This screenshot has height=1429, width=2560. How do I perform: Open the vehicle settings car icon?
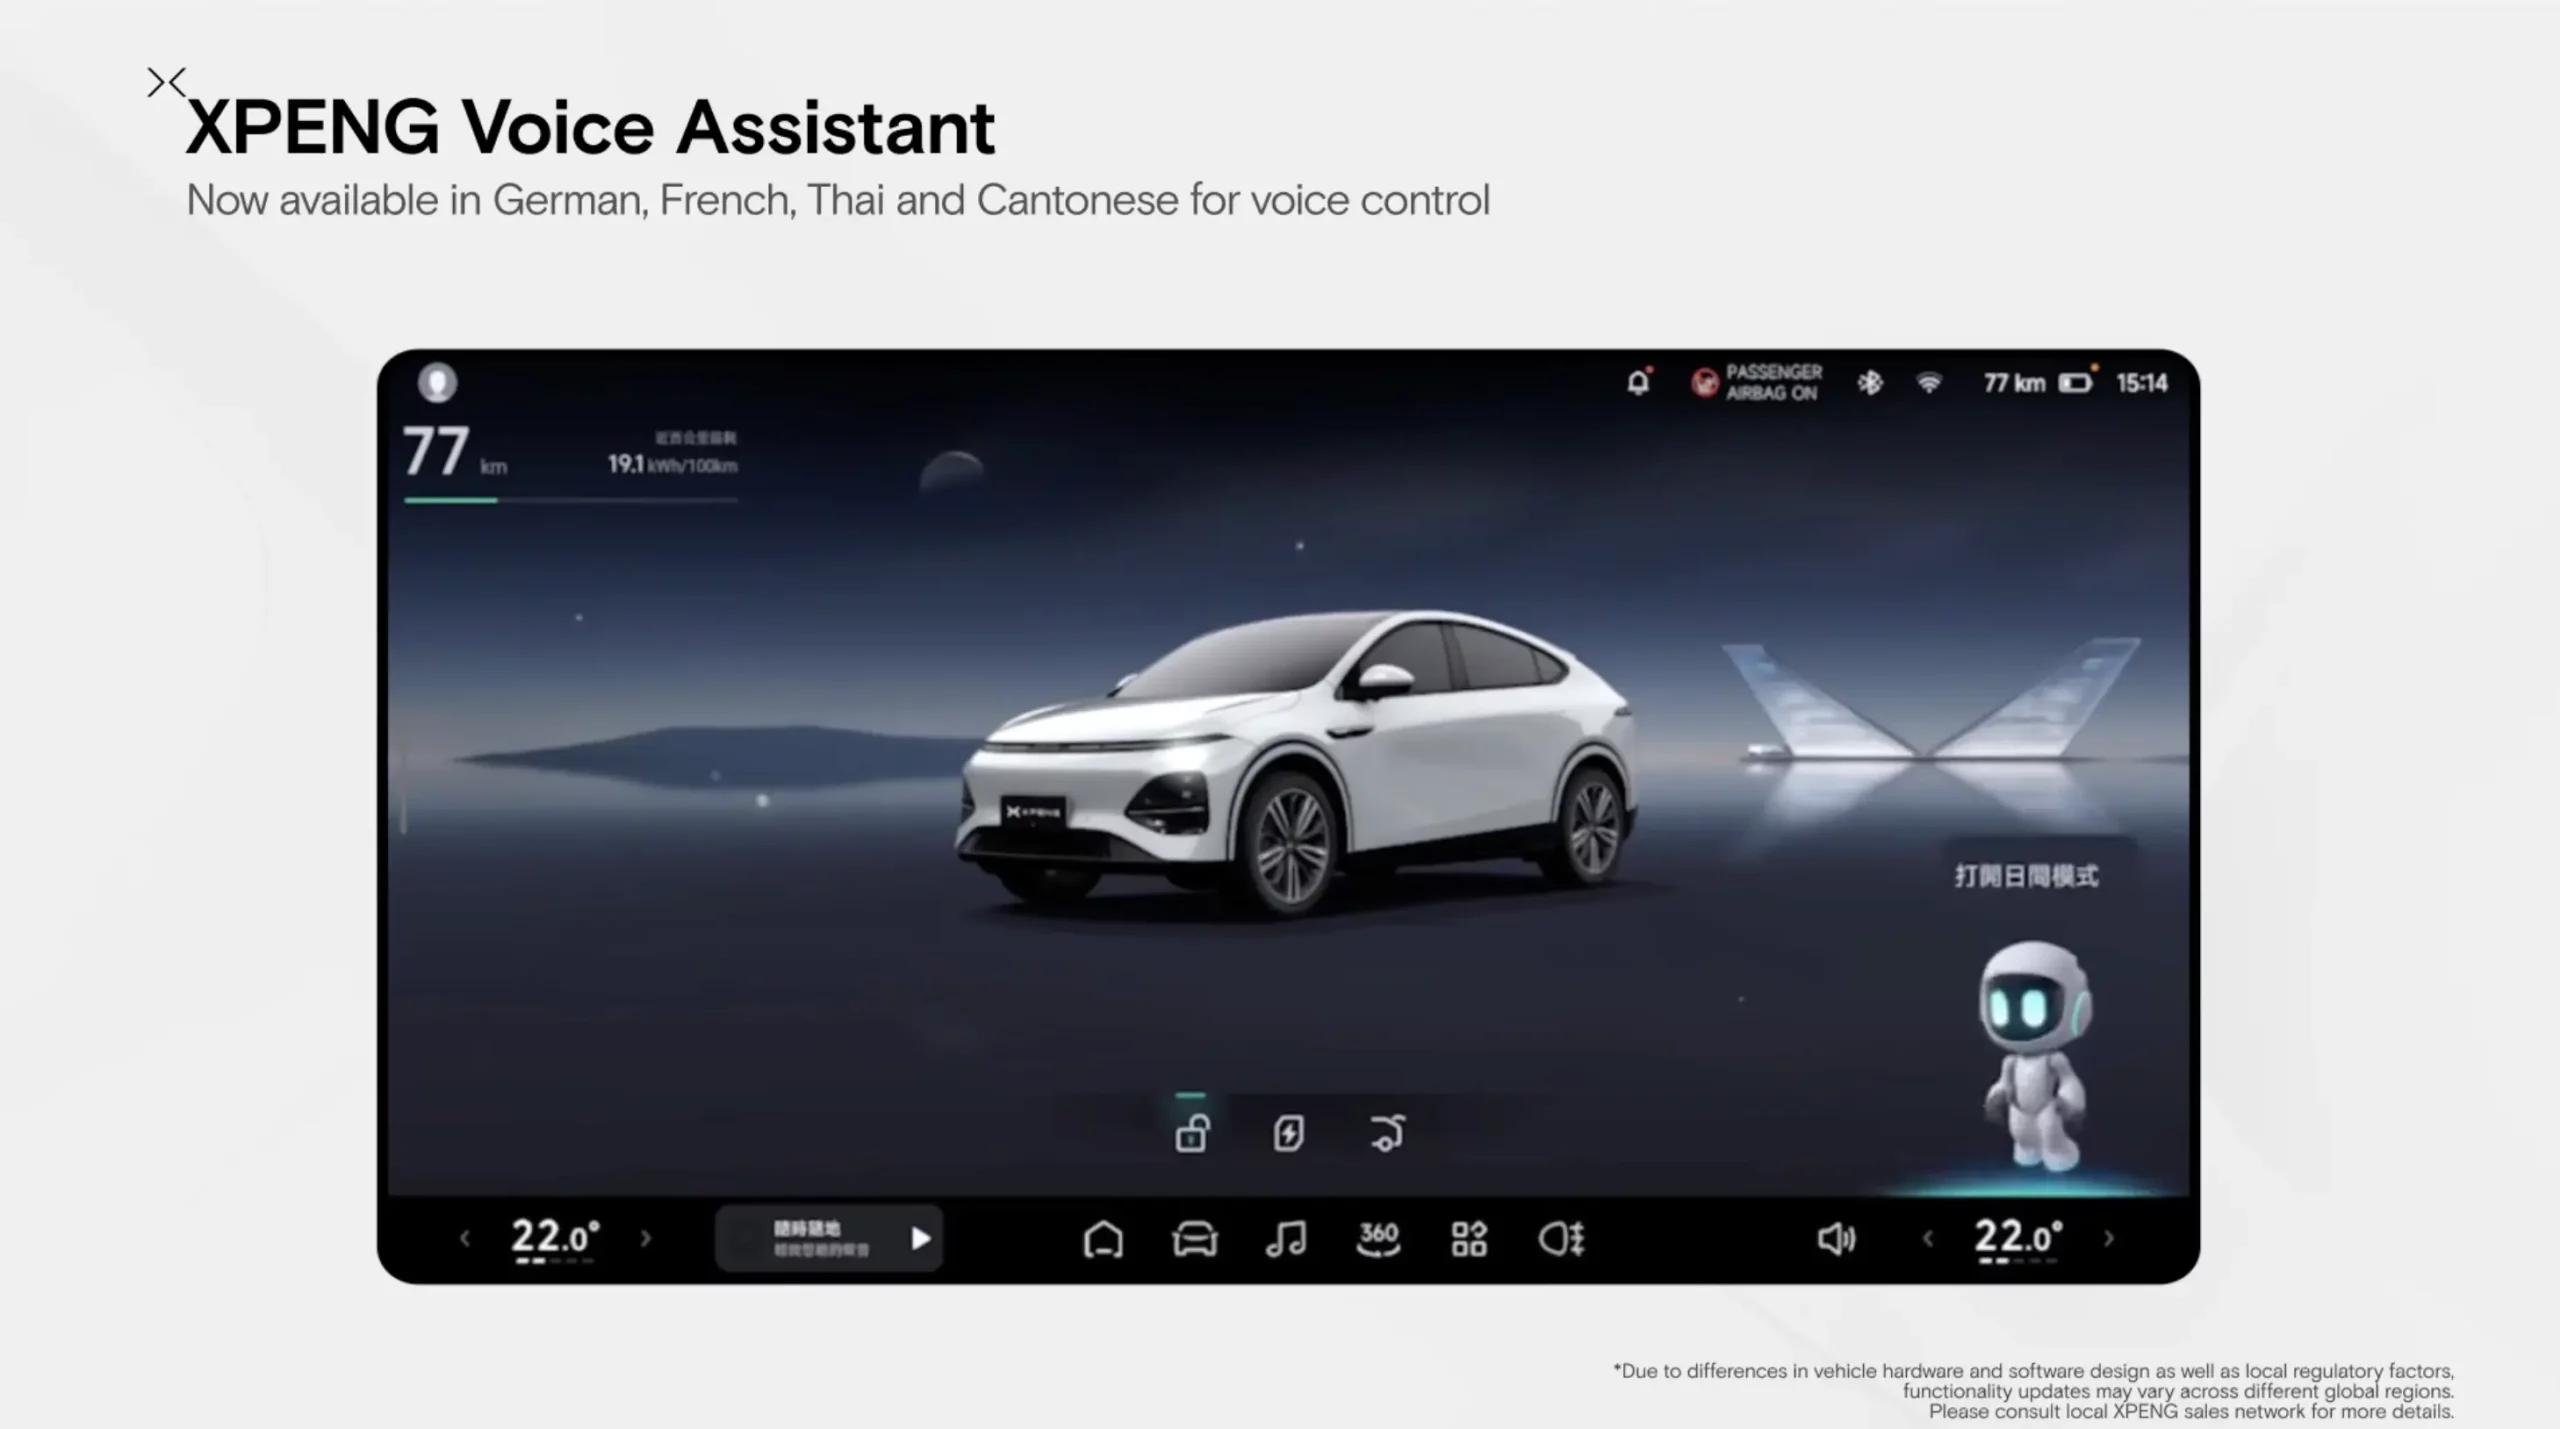pos(1195,1239)
